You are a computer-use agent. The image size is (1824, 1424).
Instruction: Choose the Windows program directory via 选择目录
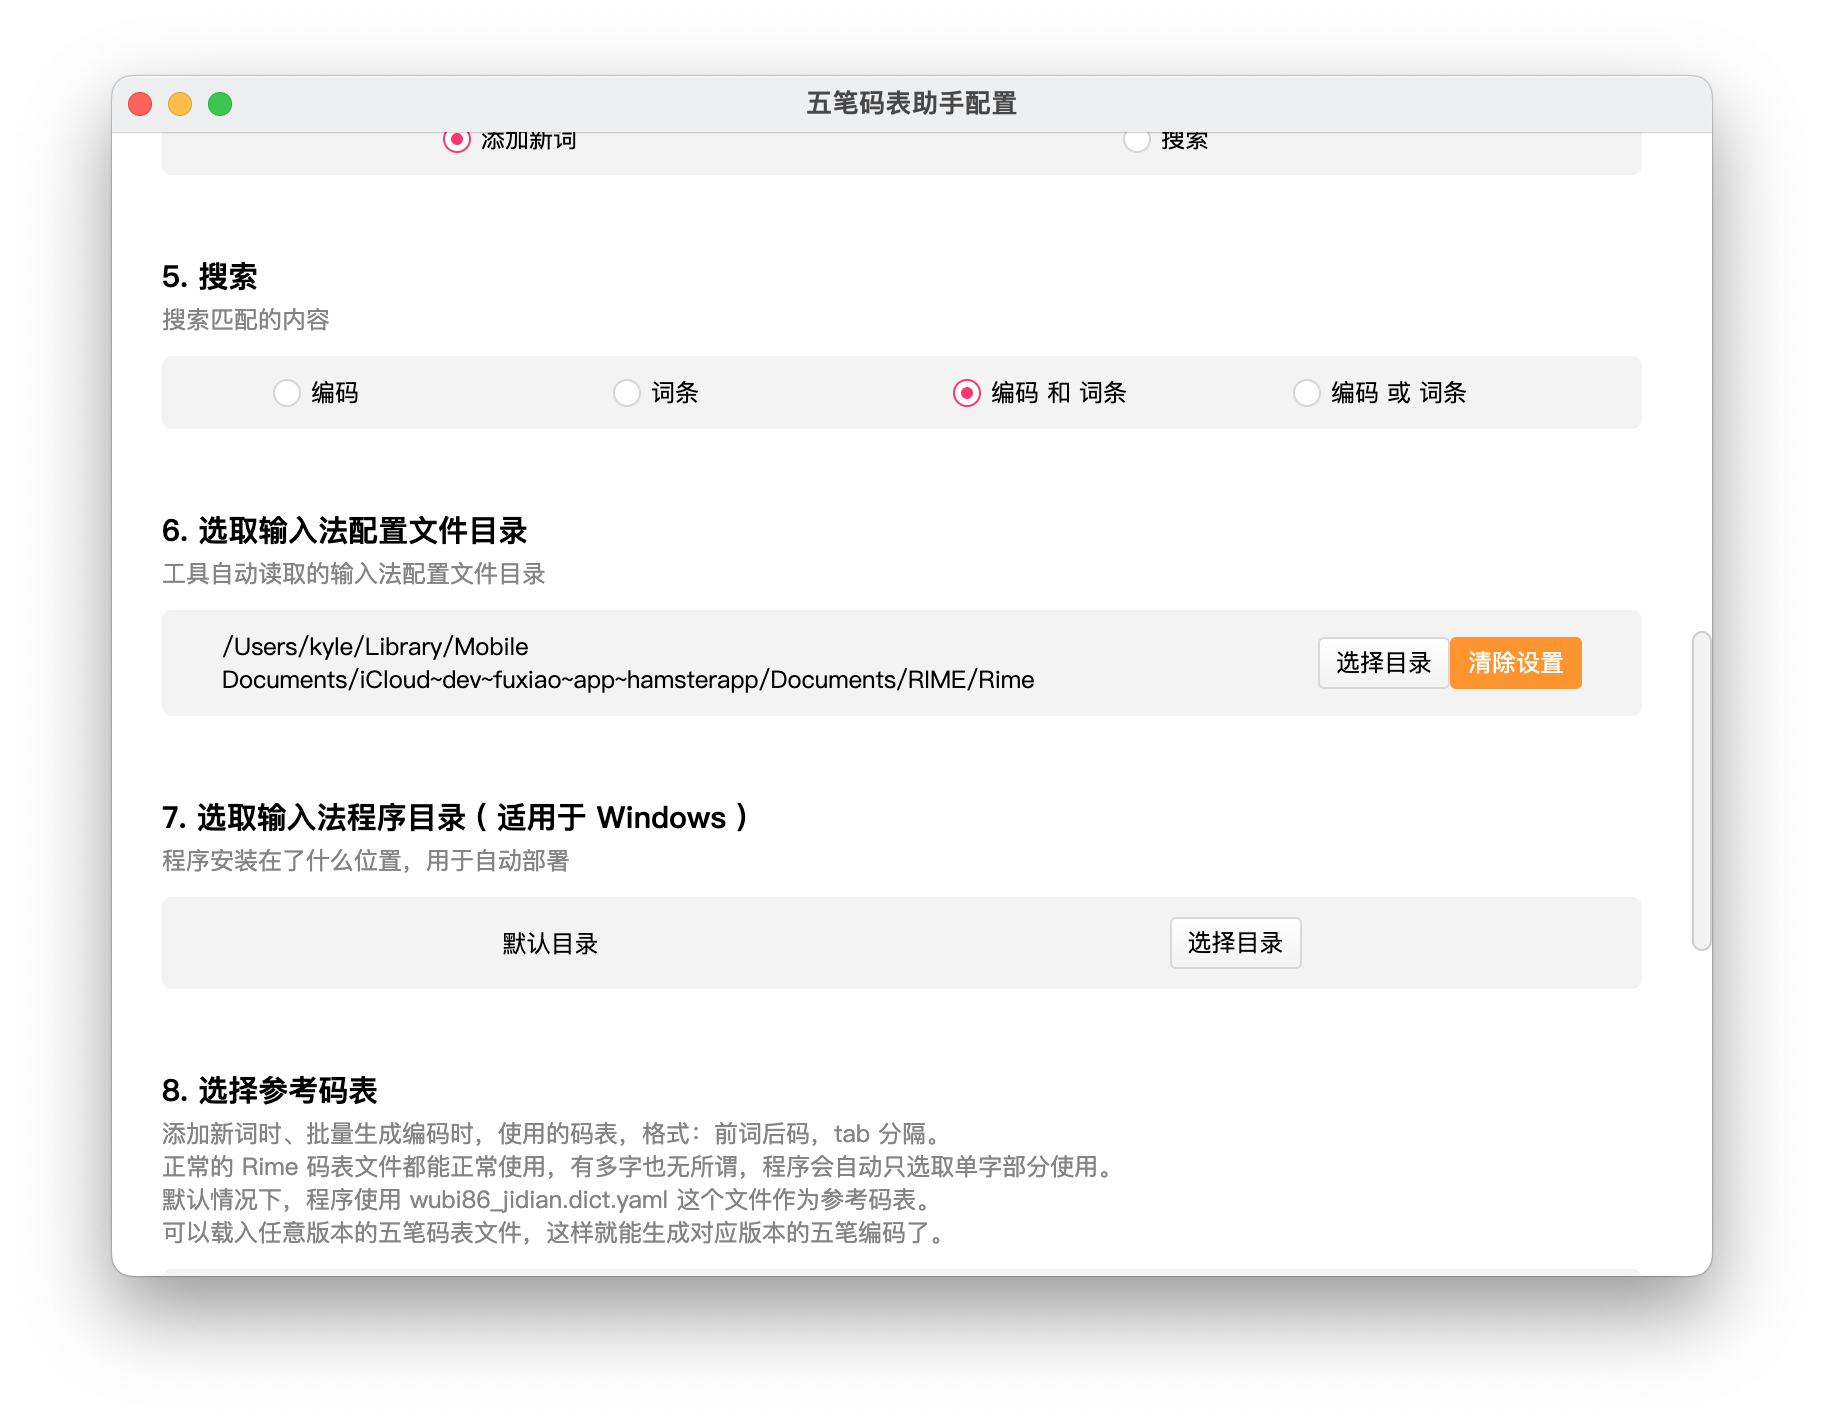(1235, 942)
